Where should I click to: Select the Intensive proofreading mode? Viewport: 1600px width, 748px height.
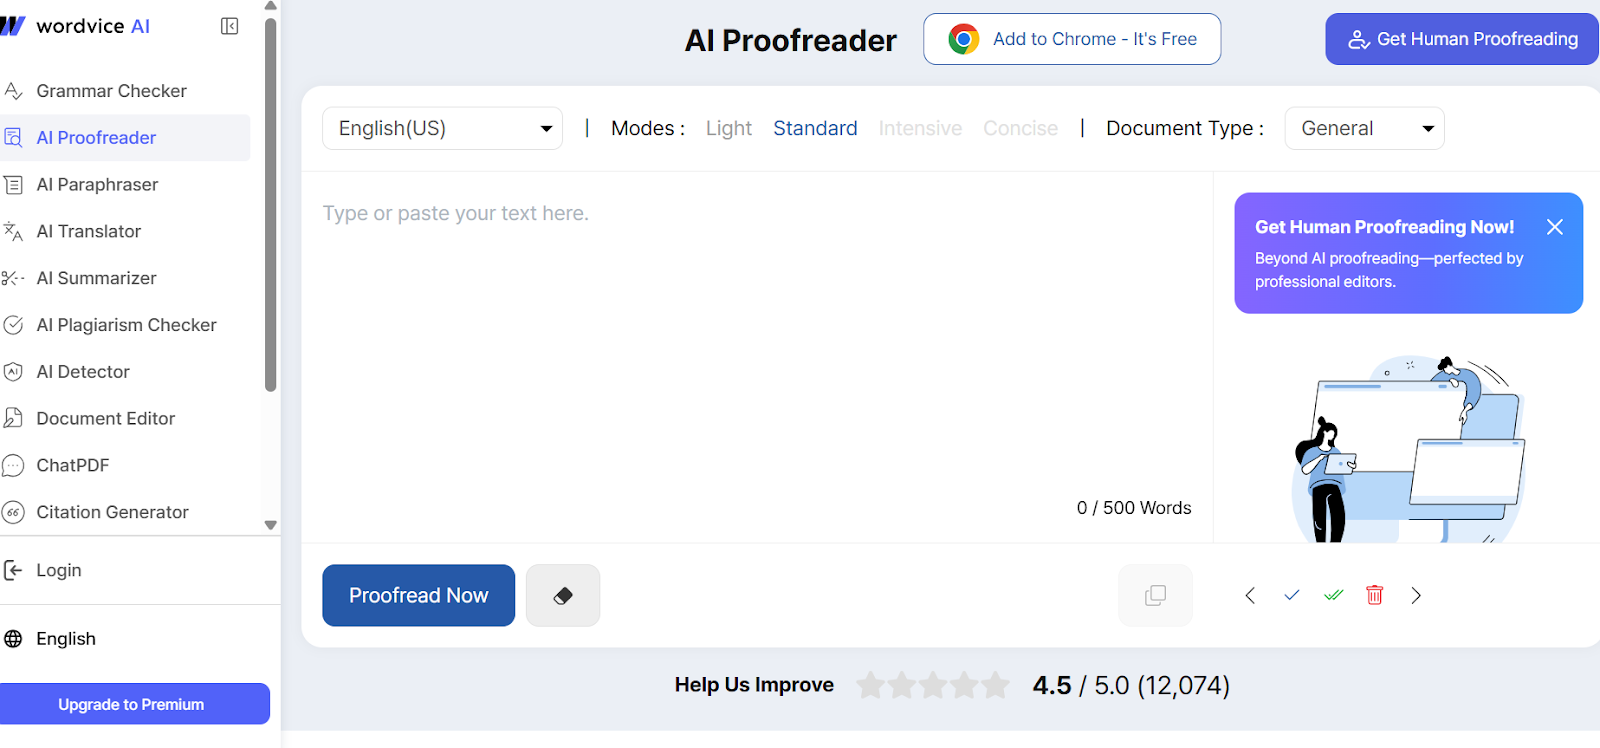coord(920,128)
